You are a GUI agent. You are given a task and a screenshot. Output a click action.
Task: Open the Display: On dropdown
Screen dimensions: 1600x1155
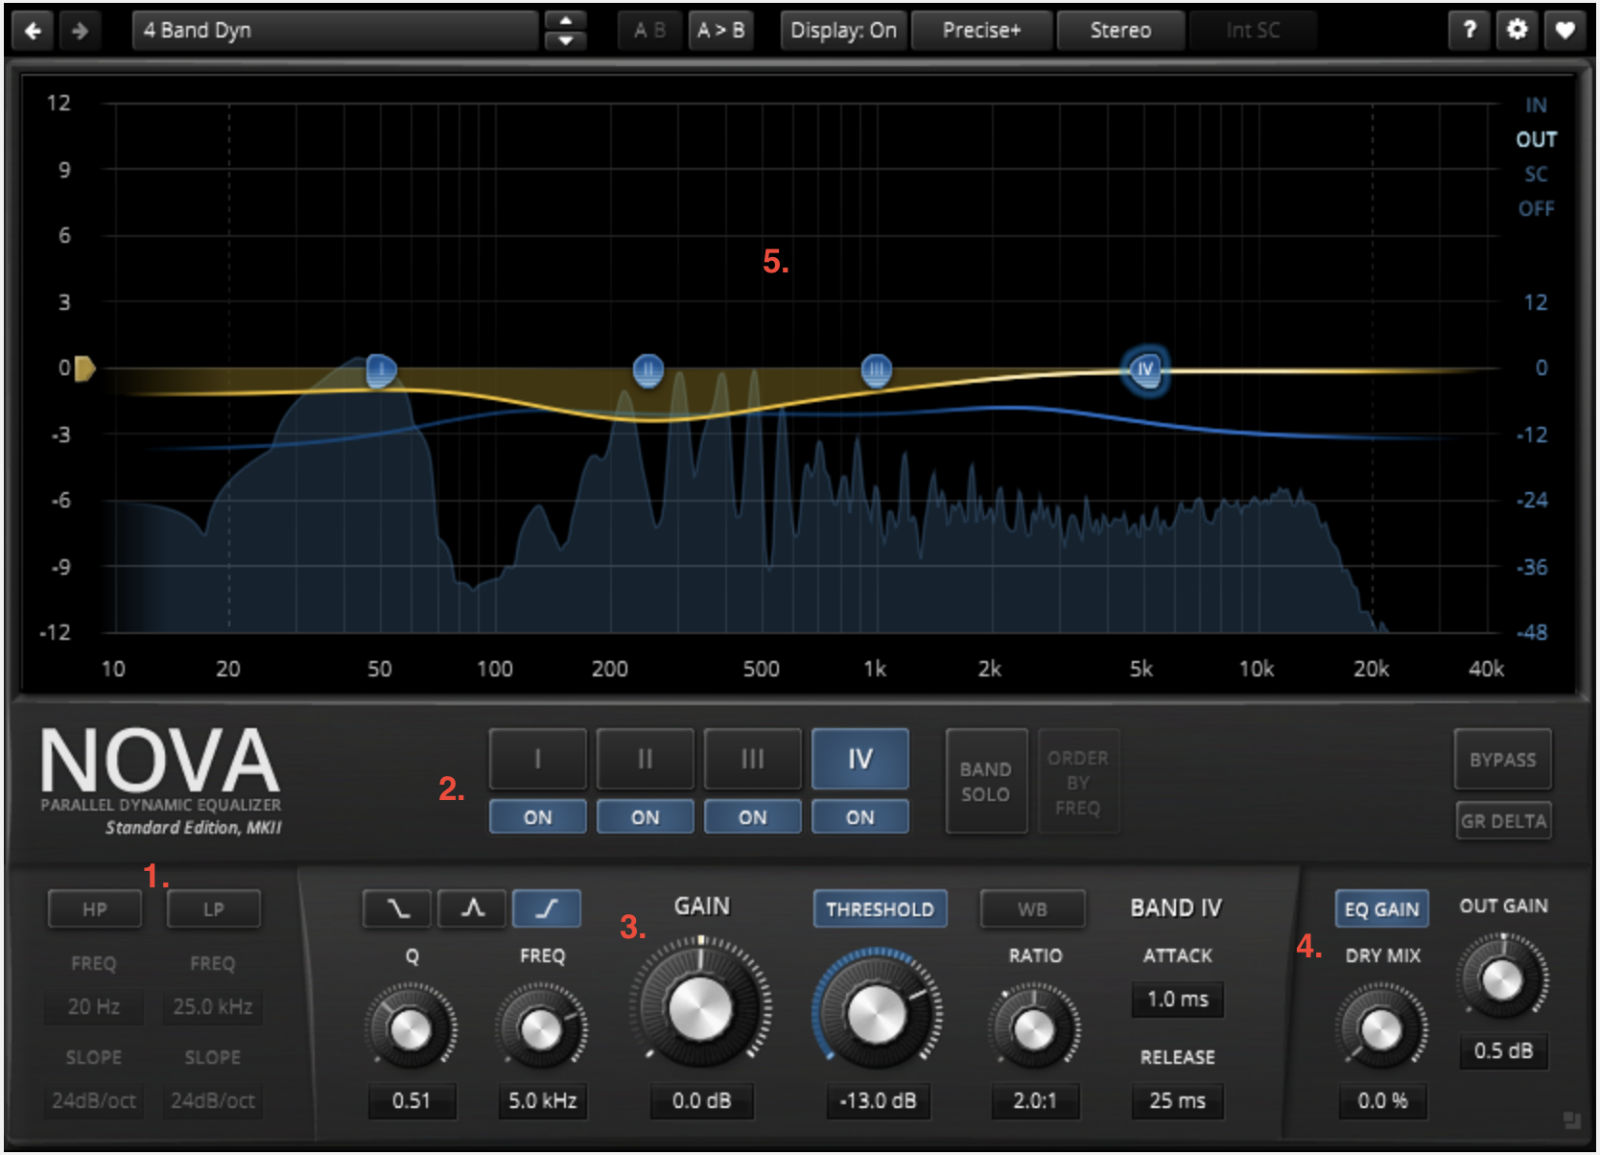pos(843,31)
